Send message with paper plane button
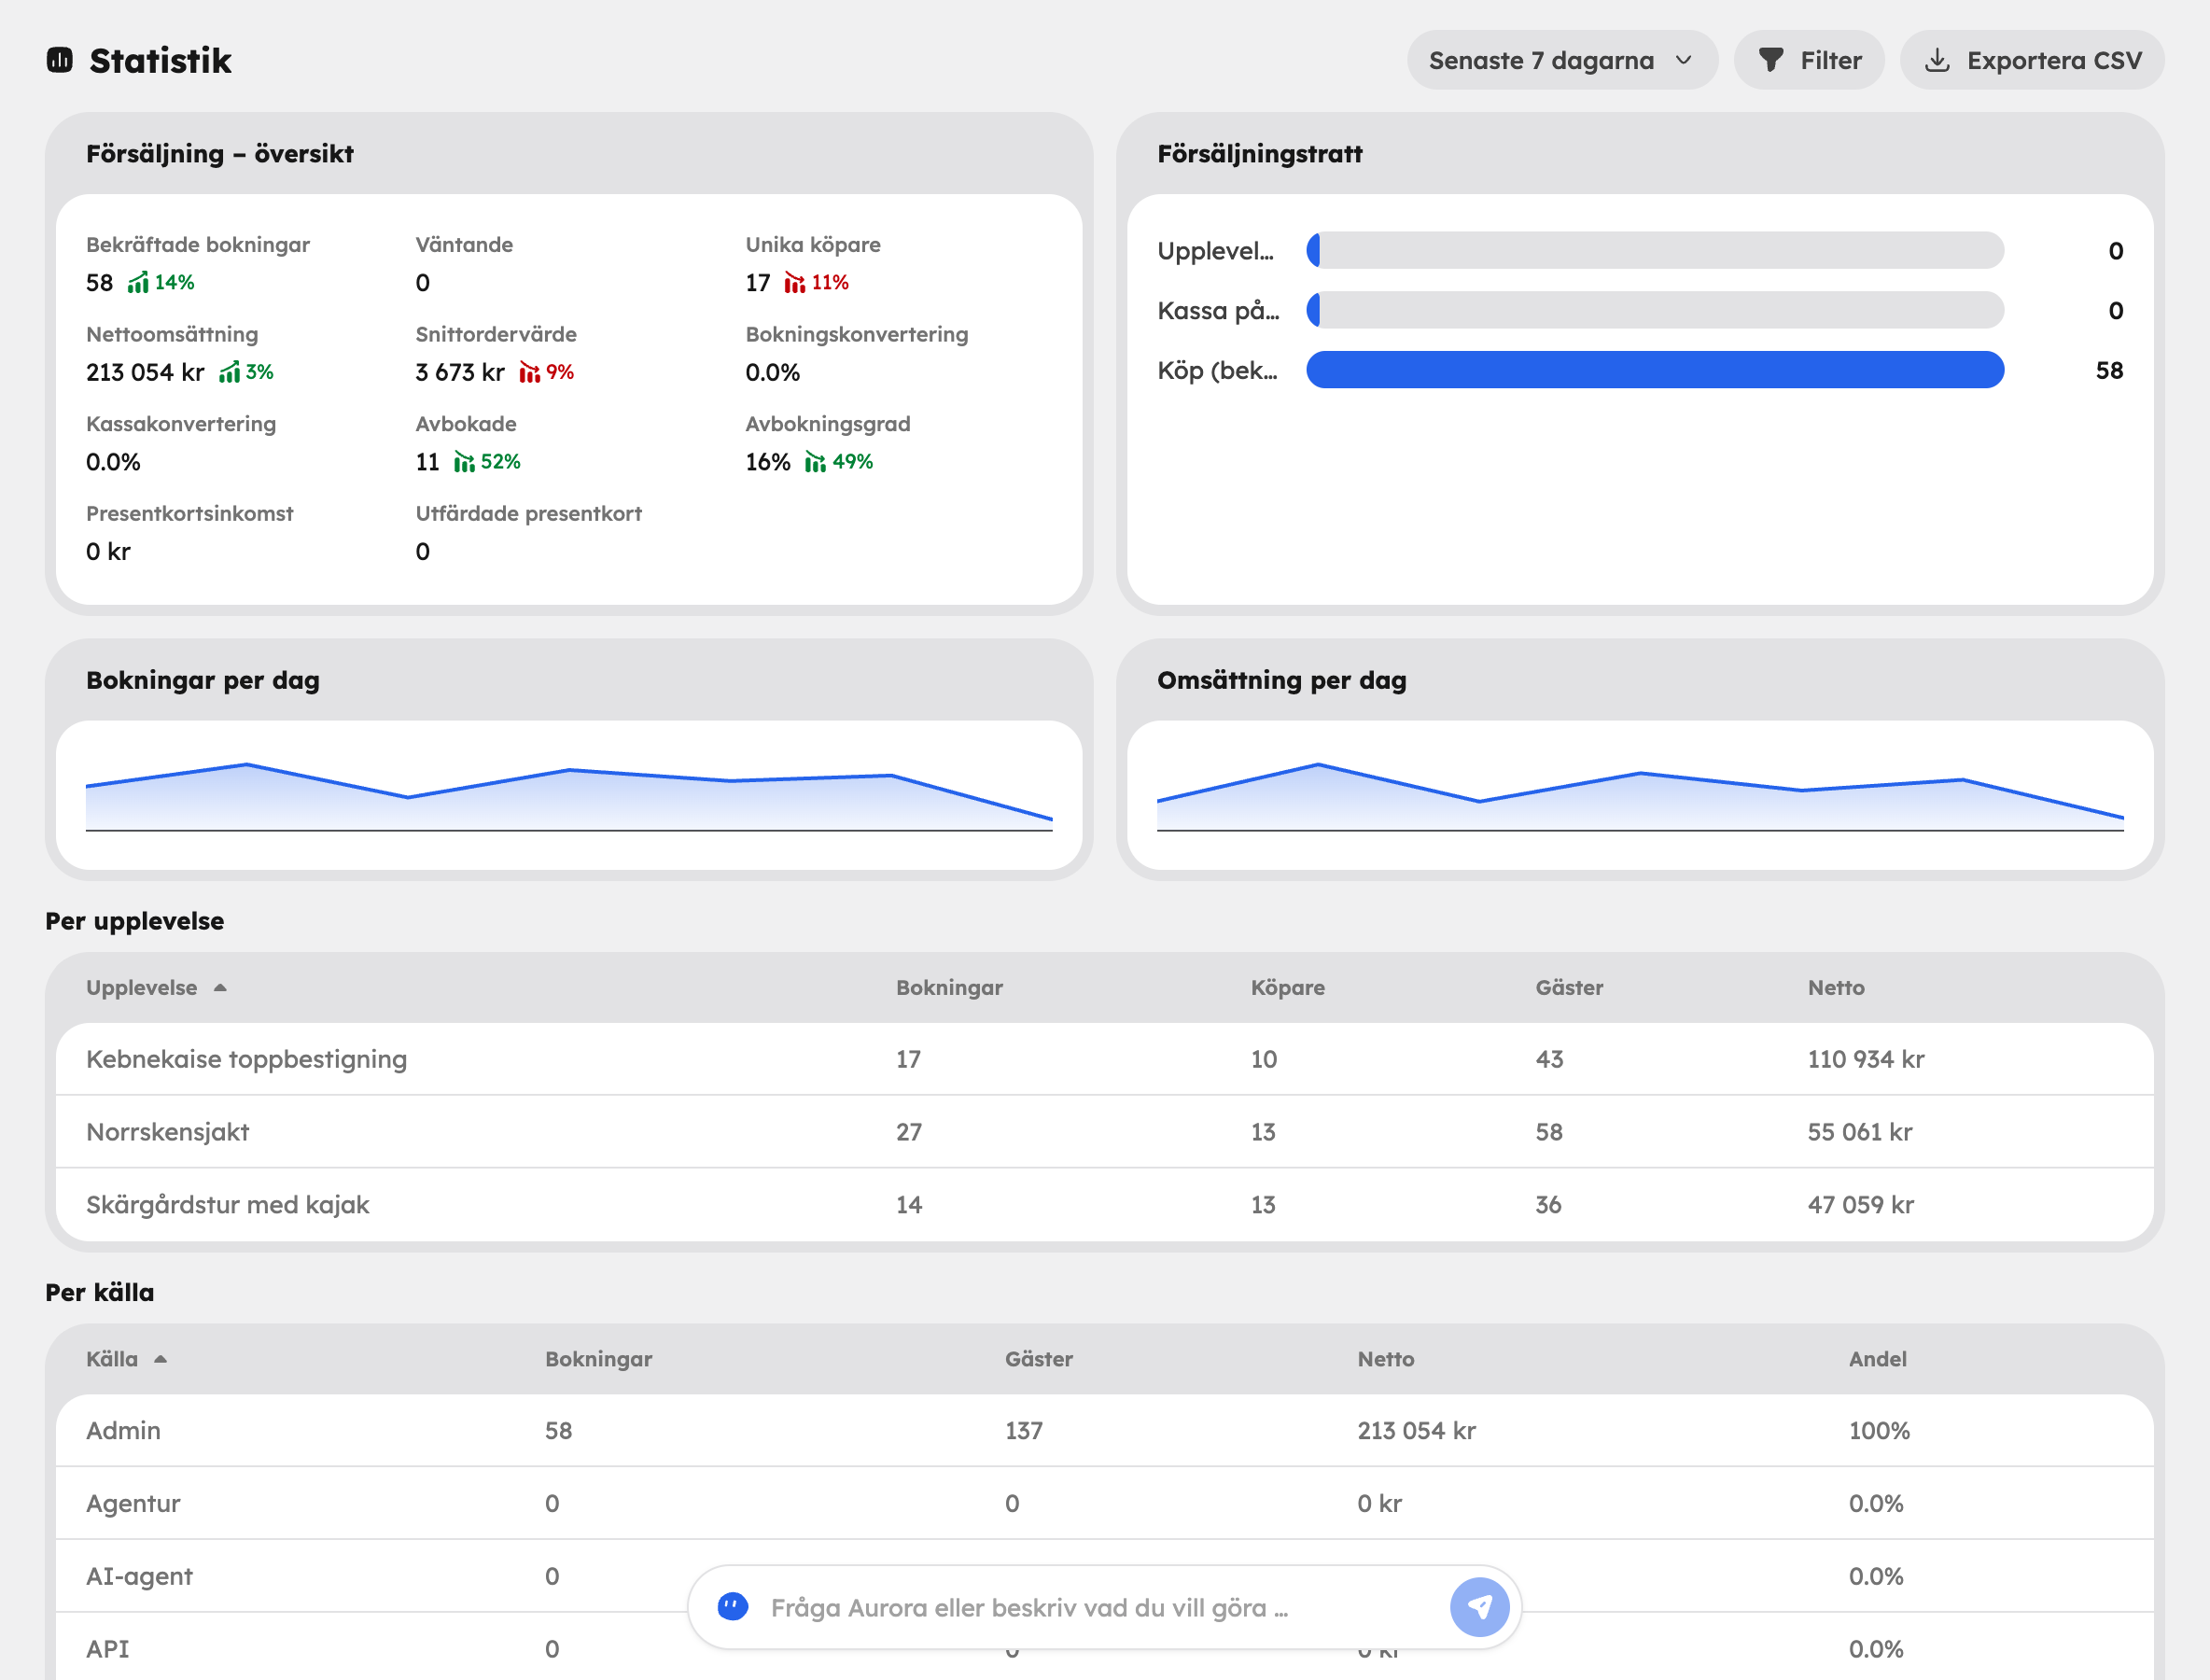Viewport: 2210px width, 1680px height. (1479, 1607)
